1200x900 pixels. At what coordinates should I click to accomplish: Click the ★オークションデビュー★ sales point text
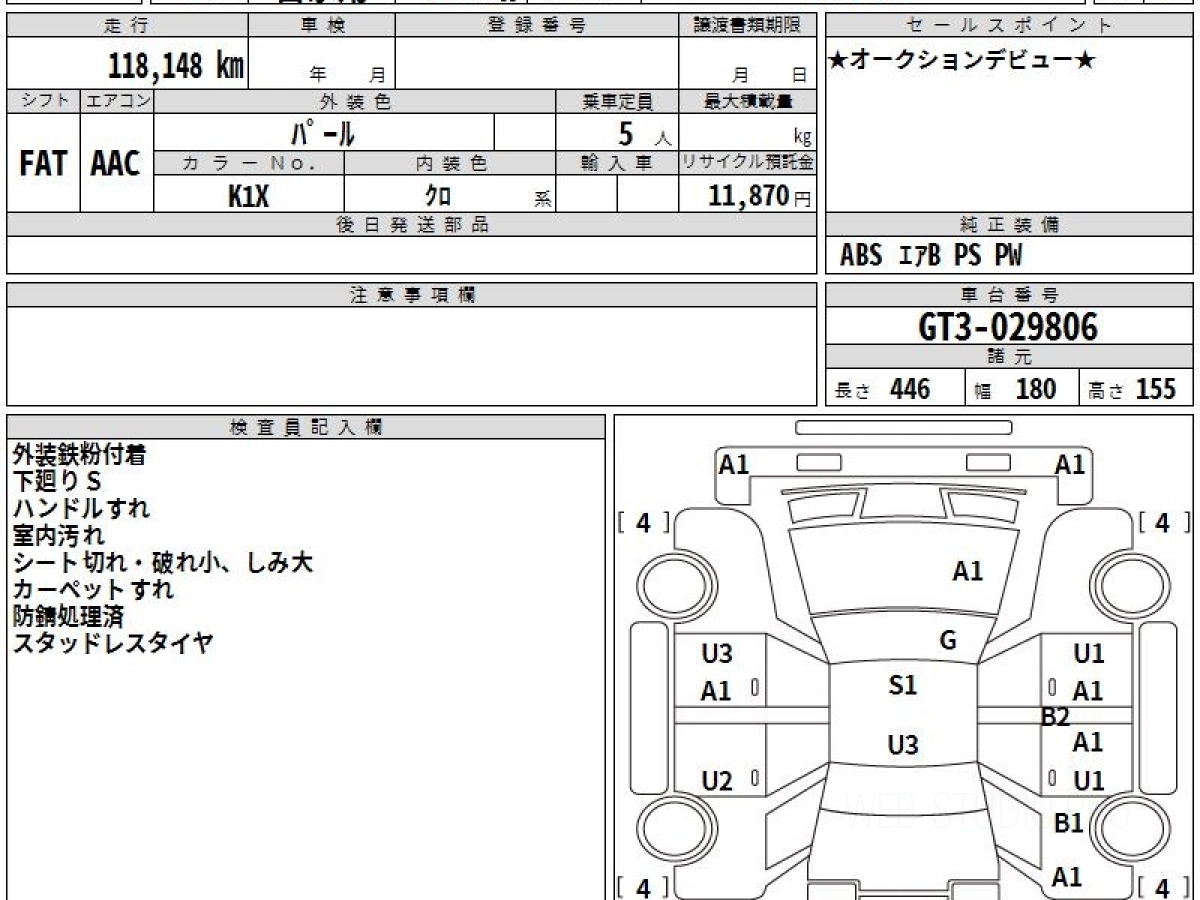click(x=963, y=61)
